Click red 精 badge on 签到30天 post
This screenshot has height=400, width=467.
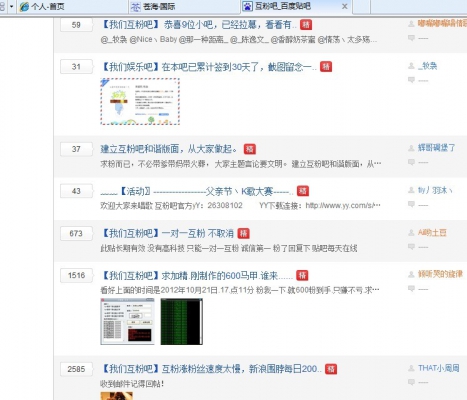[x=326, y=67]
